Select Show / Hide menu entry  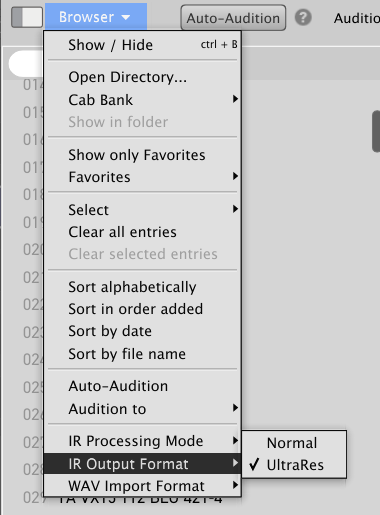pyautogui.click(x=142, y=45)
